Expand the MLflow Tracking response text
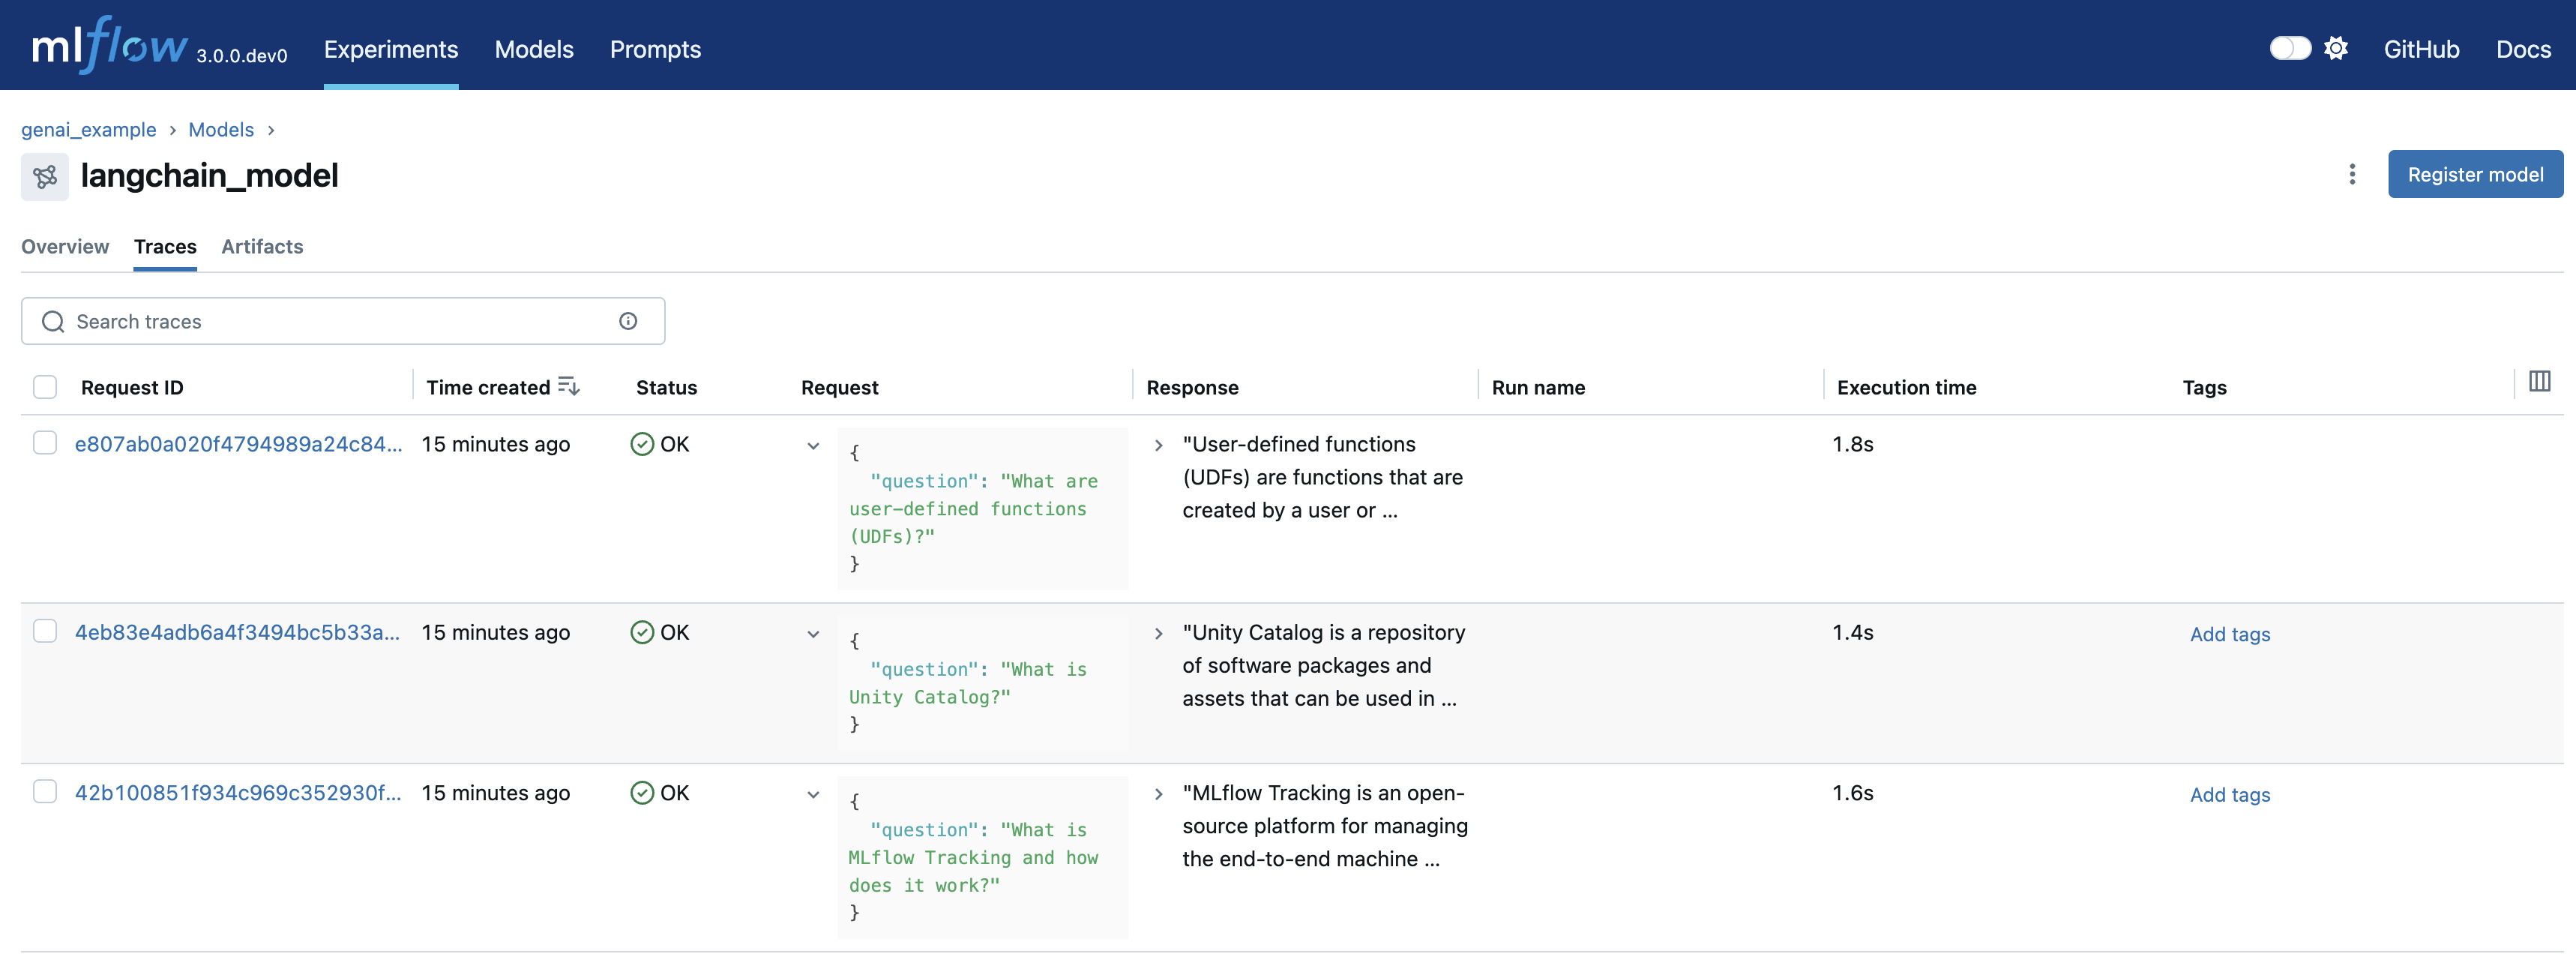The image size is (2576, 972). pos(1160,794)
